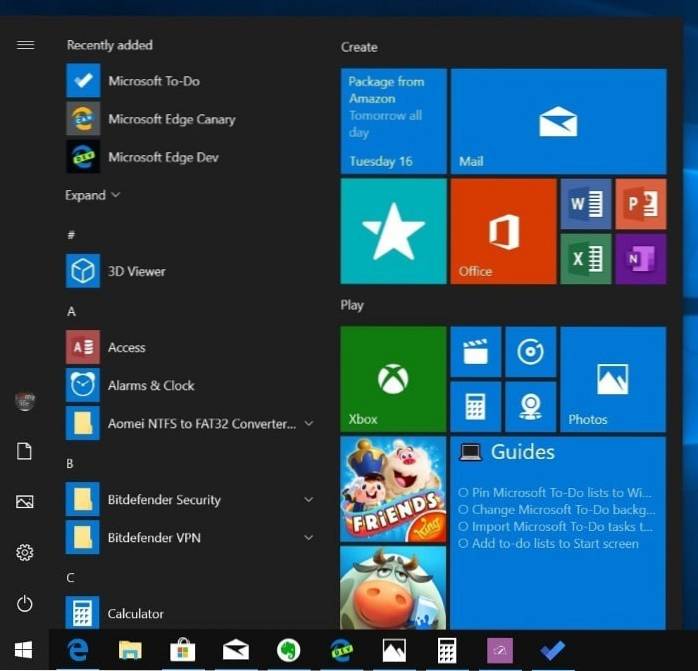
Task: Expand the Recently added list
Action: 92,195
